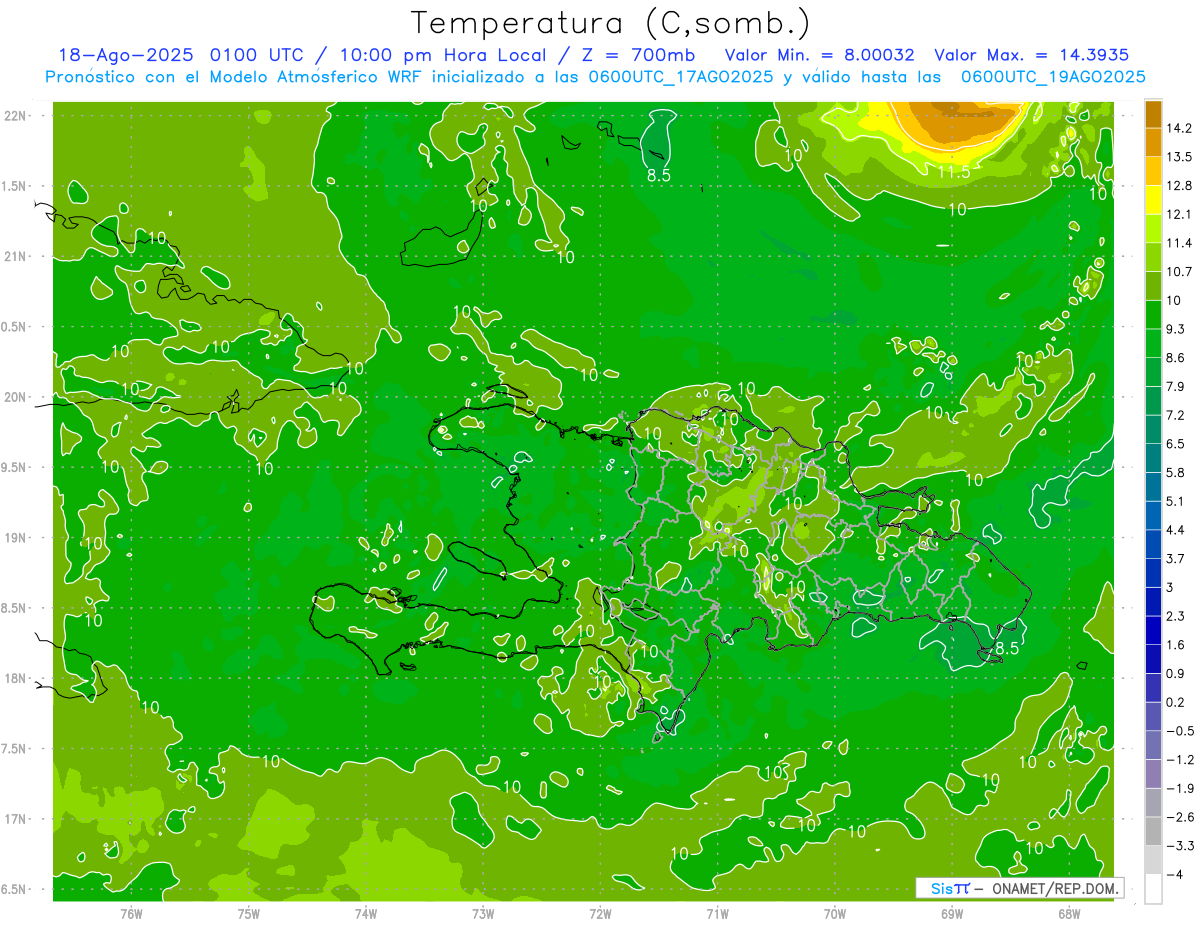Click the '18N' latitude label

pyautogui.click(x=16, y=678)
